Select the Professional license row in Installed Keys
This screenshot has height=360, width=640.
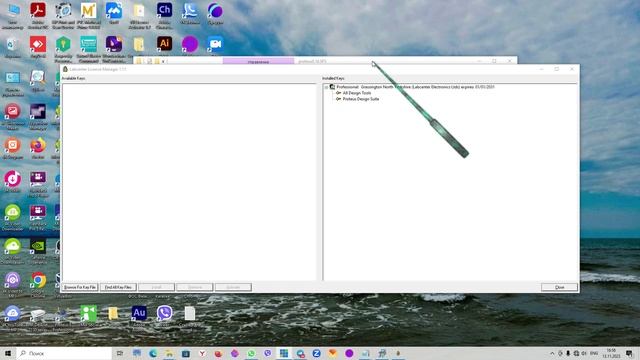pyautogui.click(x=416, y=87)
